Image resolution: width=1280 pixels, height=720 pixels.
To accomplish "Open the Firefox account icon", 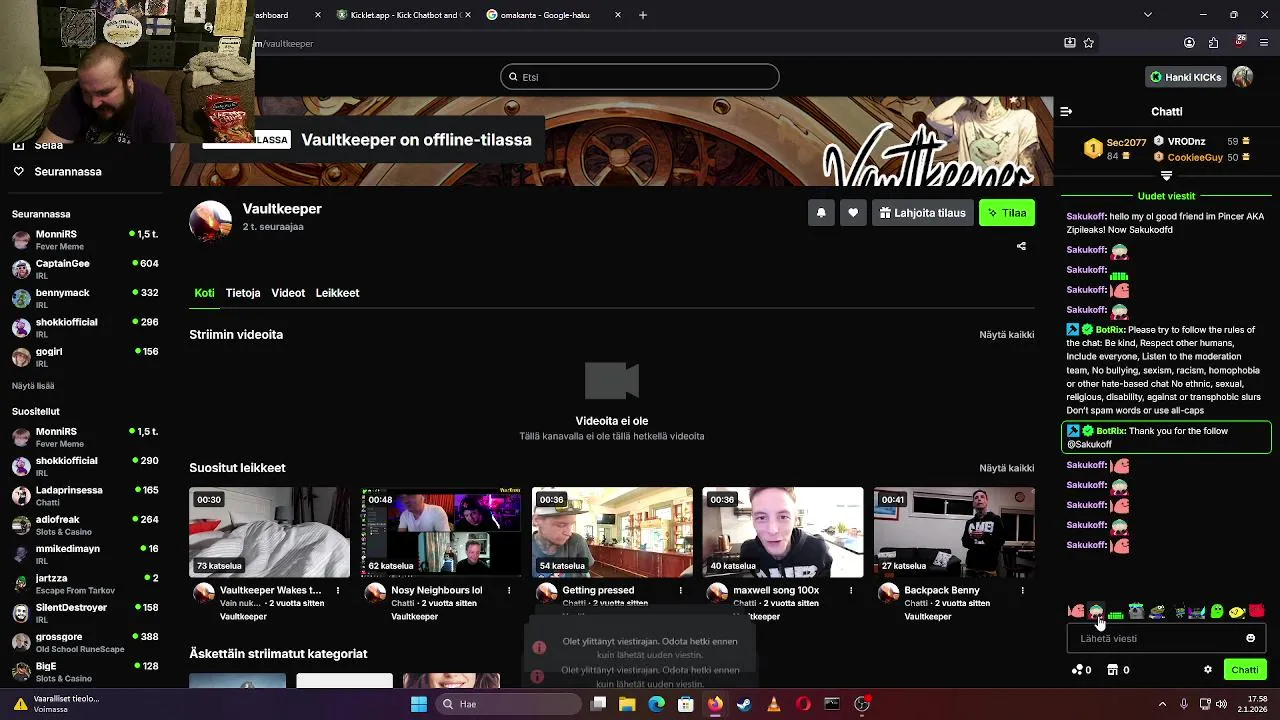I will (x=1189, y=43).
